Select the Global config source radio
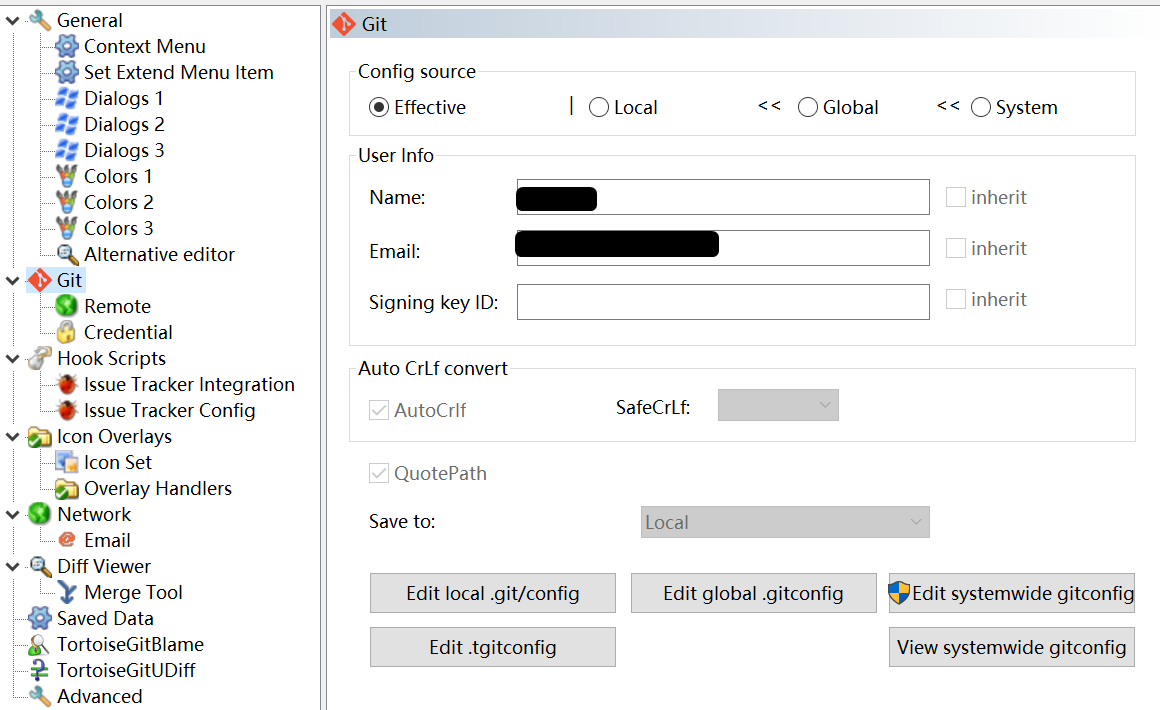Viewport: 1160px width, 710px height. click(x=808, y=107)
